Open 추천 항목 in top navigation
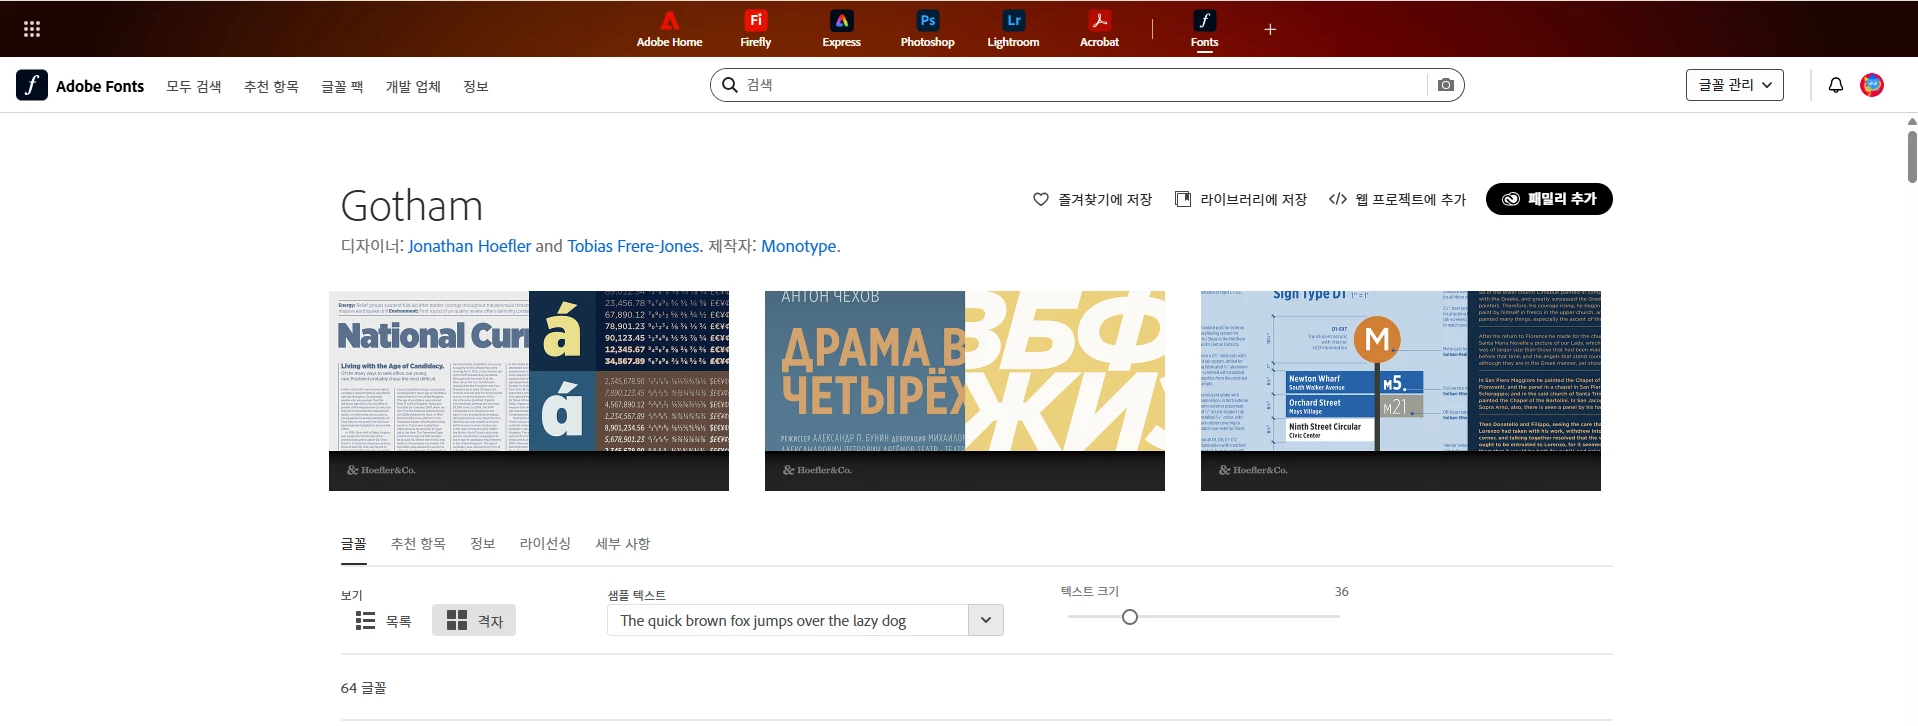This screenshot has width=1918, height=726. [x=271, y=86]
